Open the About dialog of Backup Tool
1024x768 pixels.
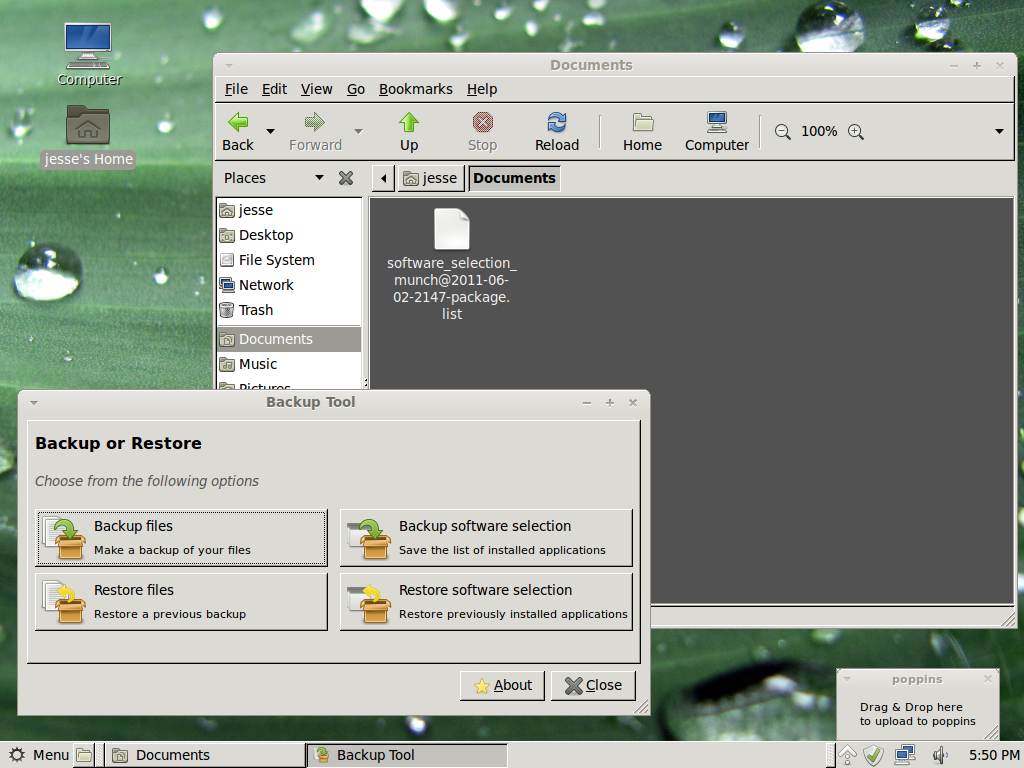502,686
